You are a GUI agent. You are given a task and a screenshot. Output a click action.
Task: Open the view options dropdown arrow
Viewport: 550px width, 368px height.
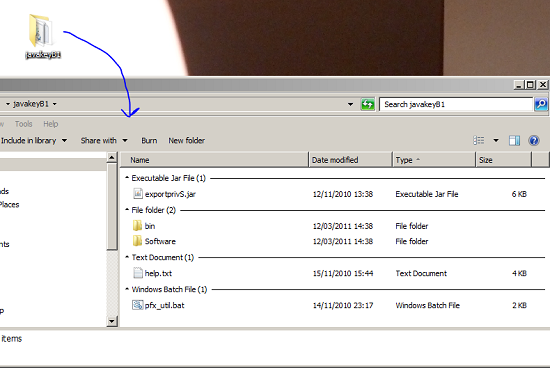tap(496, 141)
